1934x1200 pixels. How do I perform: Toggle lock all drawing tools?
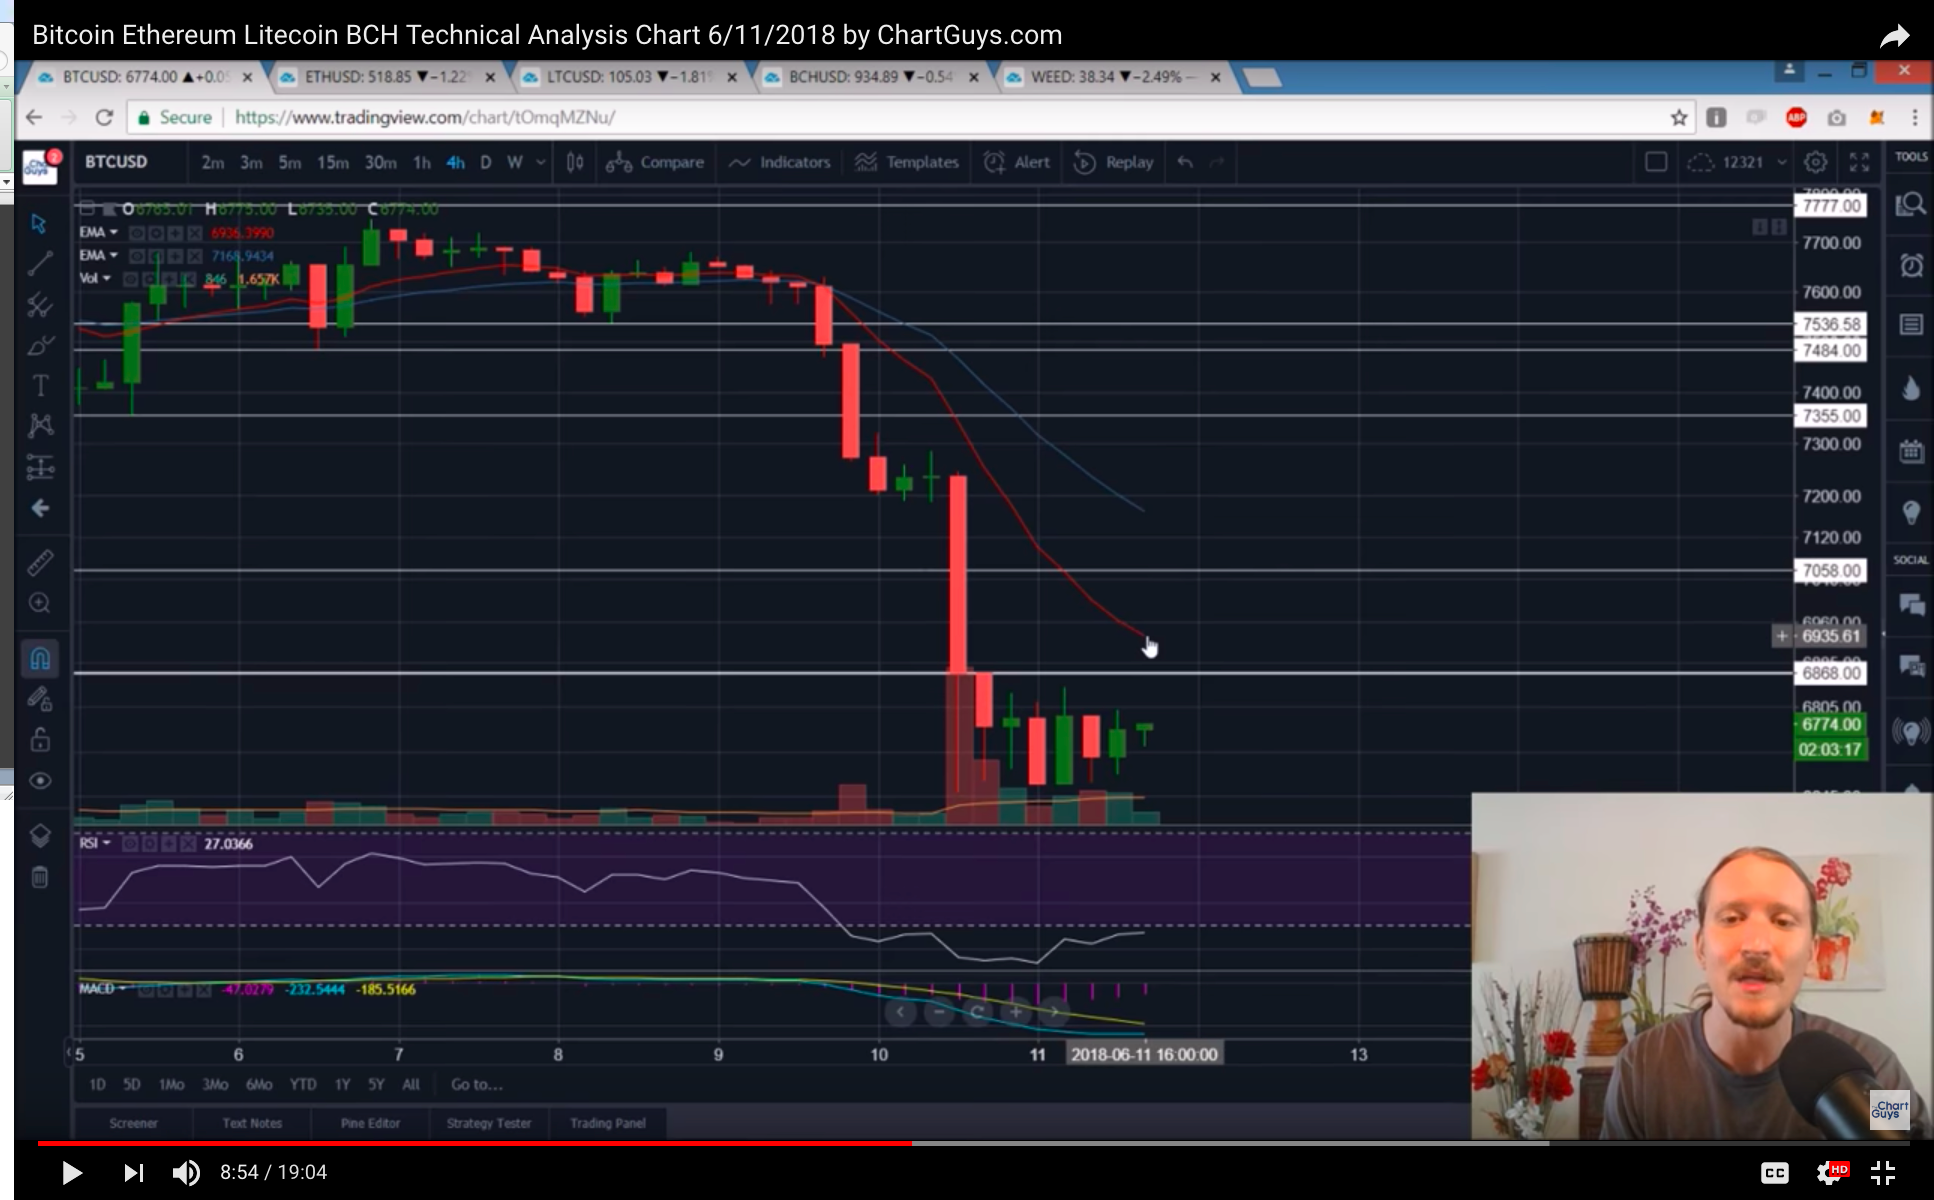40,739
